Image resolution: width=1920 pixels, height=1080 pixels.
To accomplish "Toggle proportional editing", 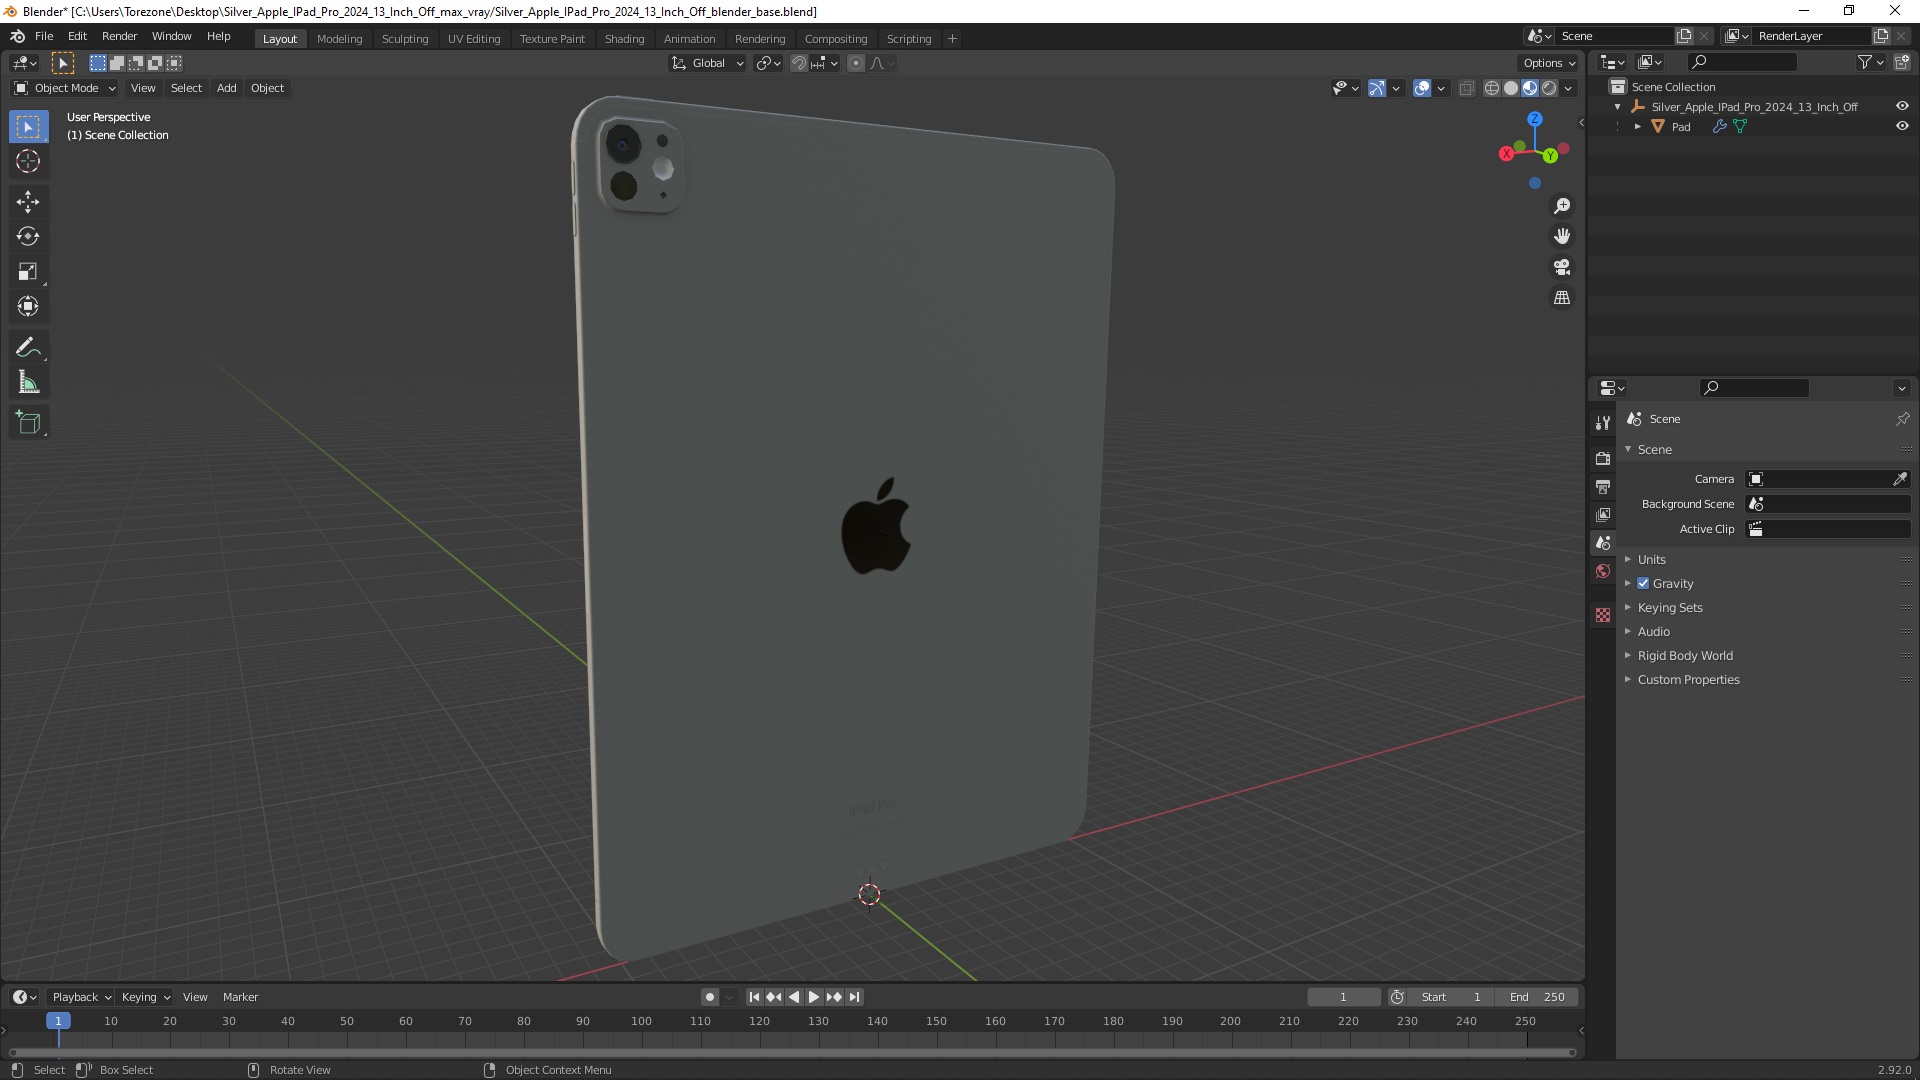I will click(x=856, y=63).
